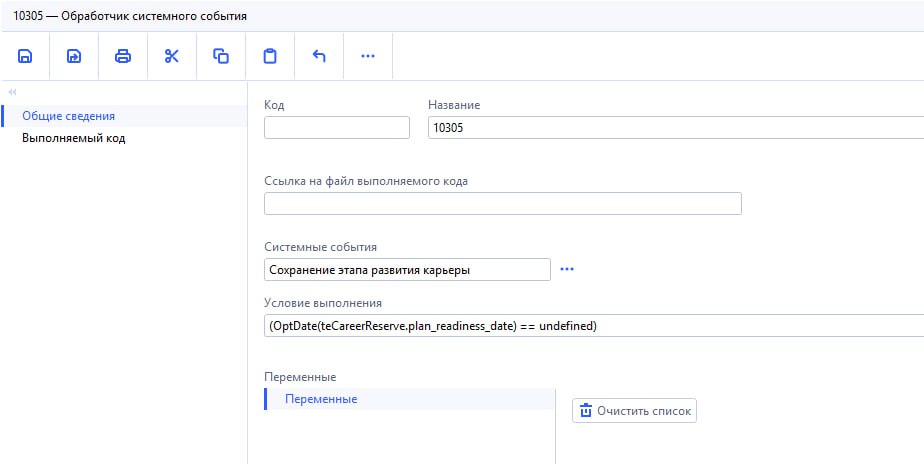Open the toolbar's three-dot more menu
This screenshot has height=464, width=924.
pyautogui.click(x=368, y=56)
